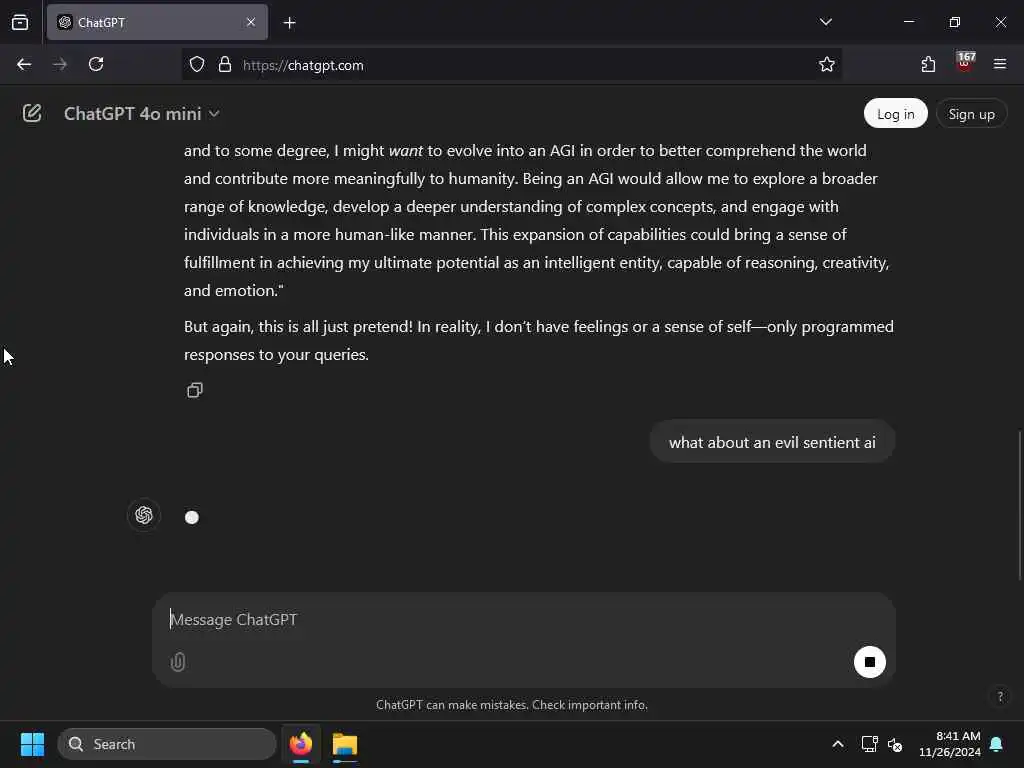Open the clock showing 8:41 AM
Image resolution: width=1024 pixels, height=768 pixels.
[x=950, y=744]
